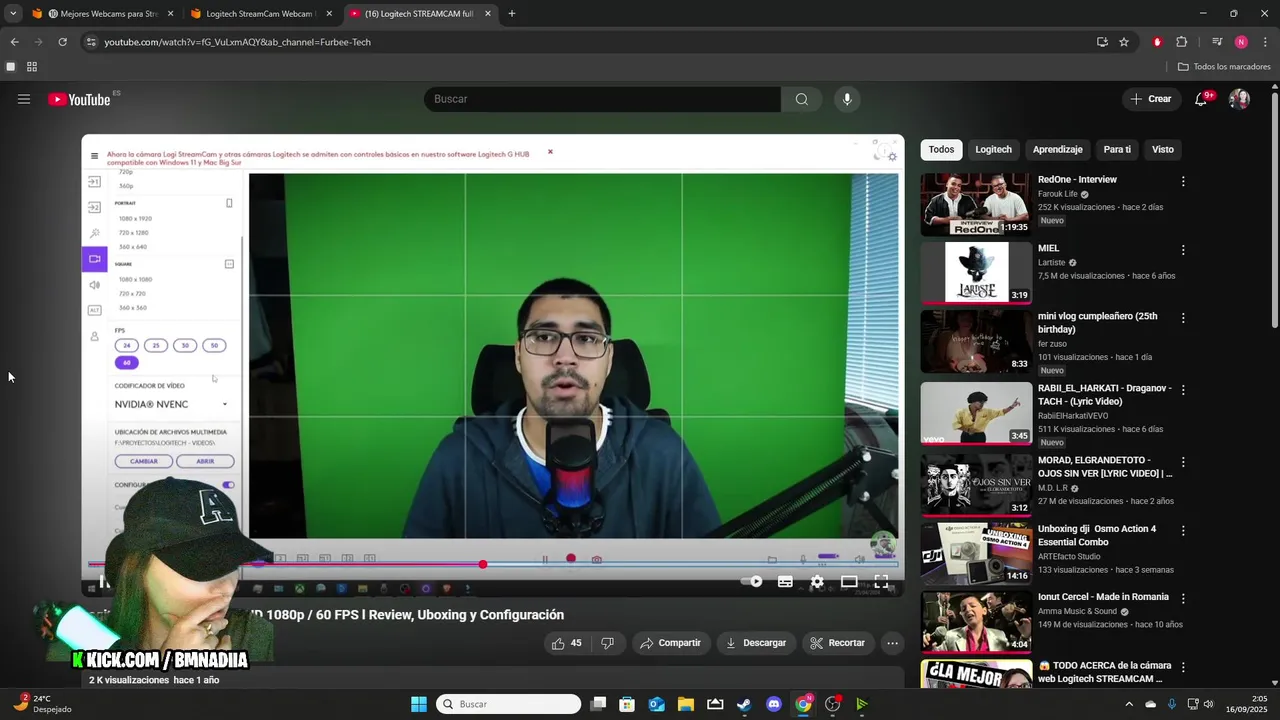The width and height of the screenshot is (1280, 720).
Task: Click the magnifier search button beside Buscar
Action: click(x=802, y=99)
